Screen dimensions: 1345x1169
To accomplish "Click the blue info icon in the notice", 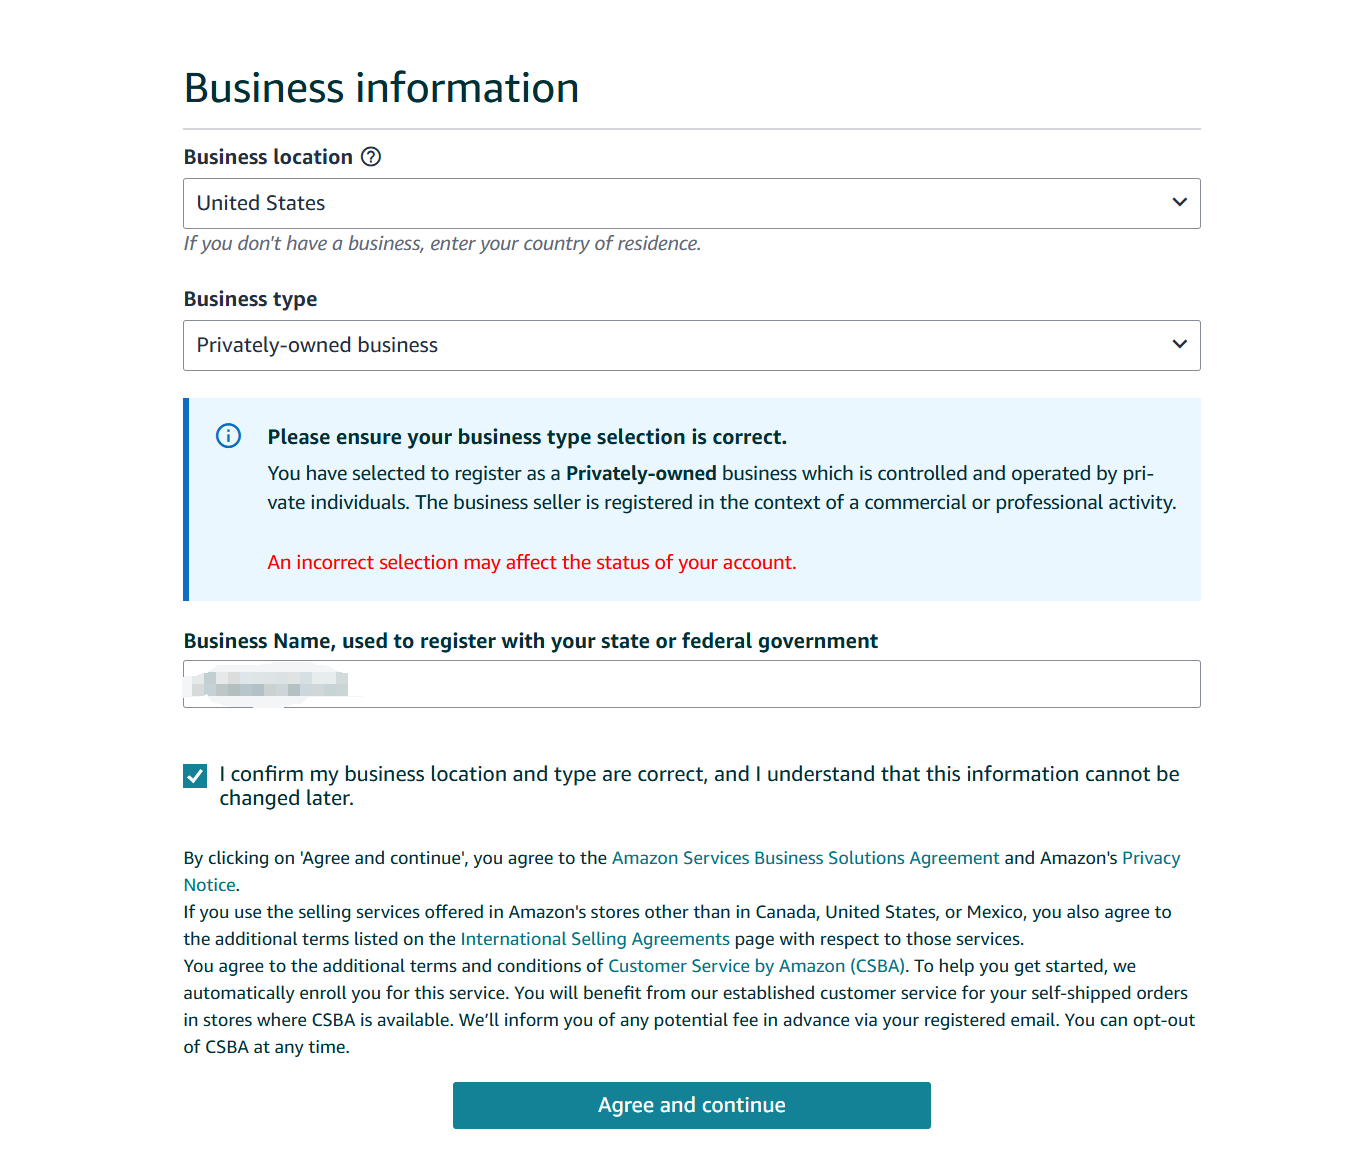I will pos(229,436).
